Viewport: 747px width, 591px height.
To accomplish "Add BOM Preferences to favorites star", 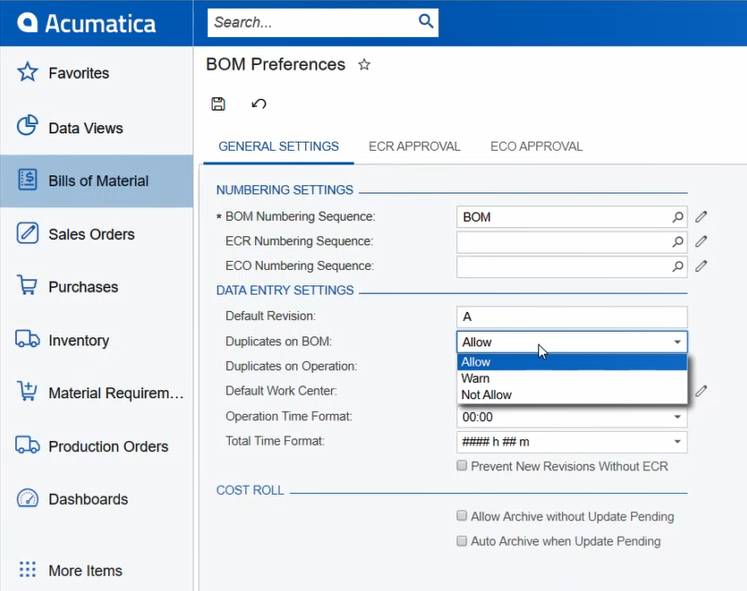I will click(x=364, y=64).
